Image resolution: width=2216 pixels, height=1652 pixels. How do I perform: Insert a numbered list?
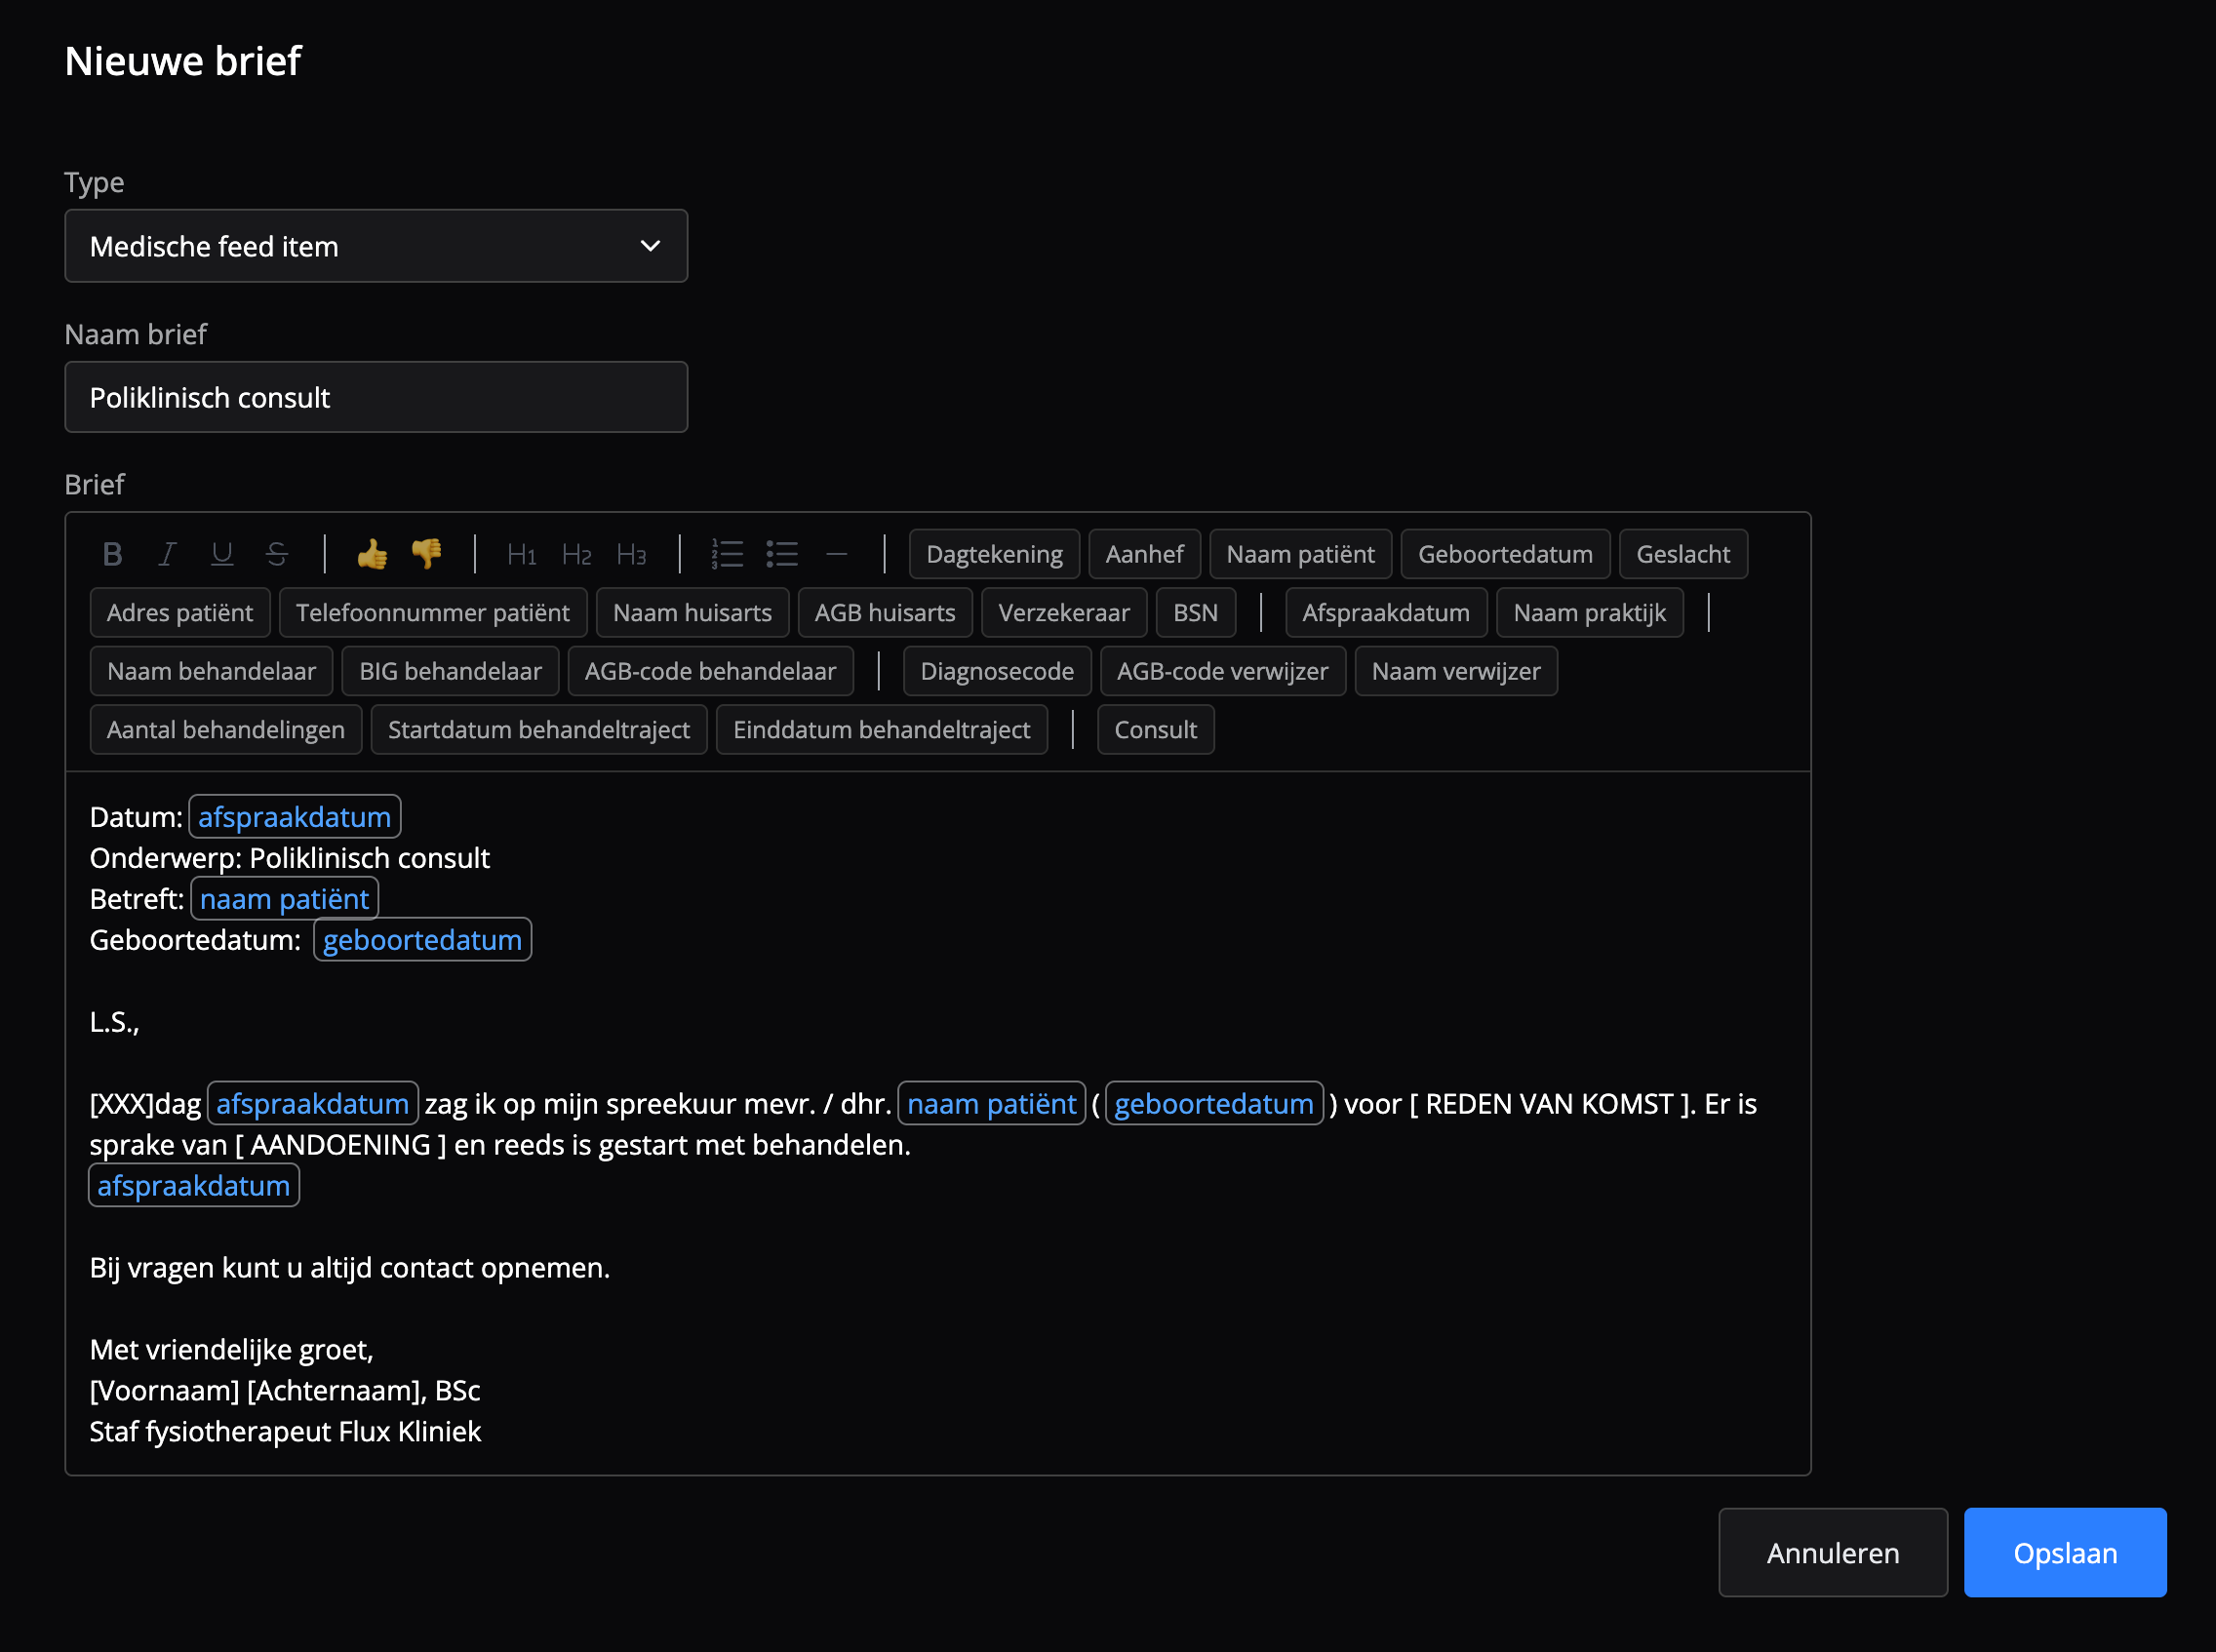[727, 554]
